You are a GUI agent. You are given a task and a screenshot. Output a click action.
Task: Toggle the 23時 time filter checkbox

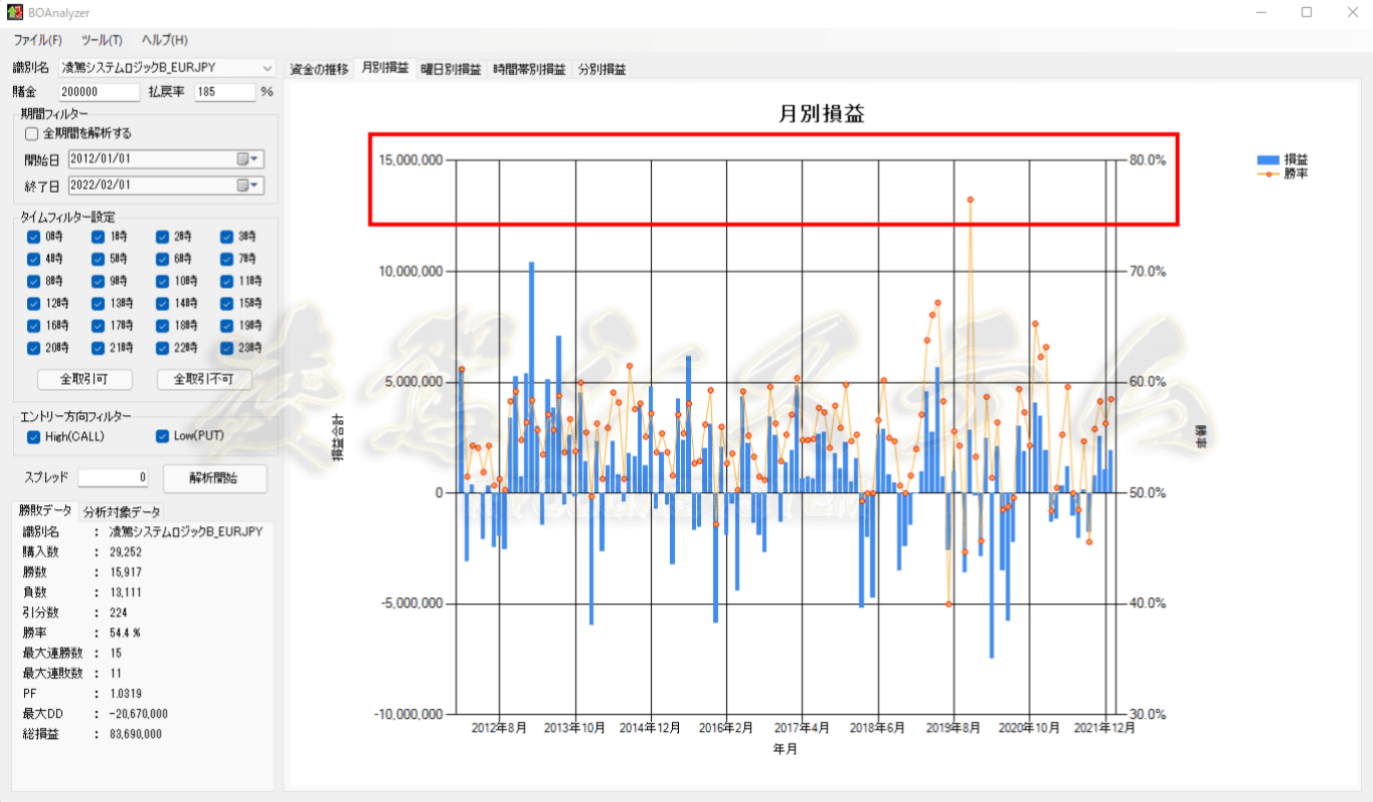click(x=226, y=348)
